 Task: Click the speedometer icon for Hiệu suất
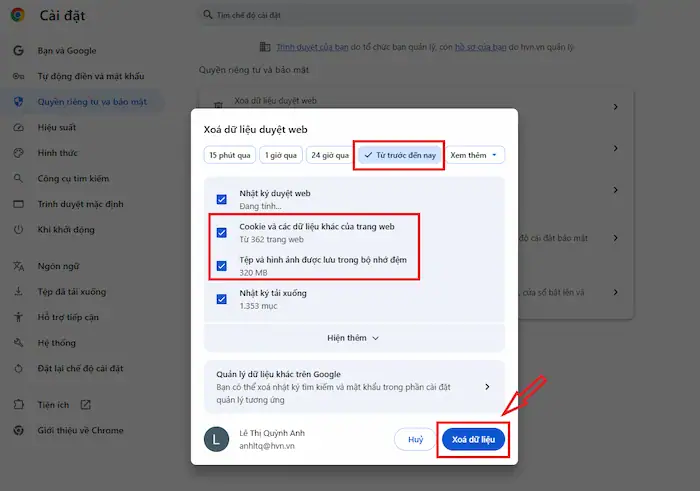click(18, 127)
